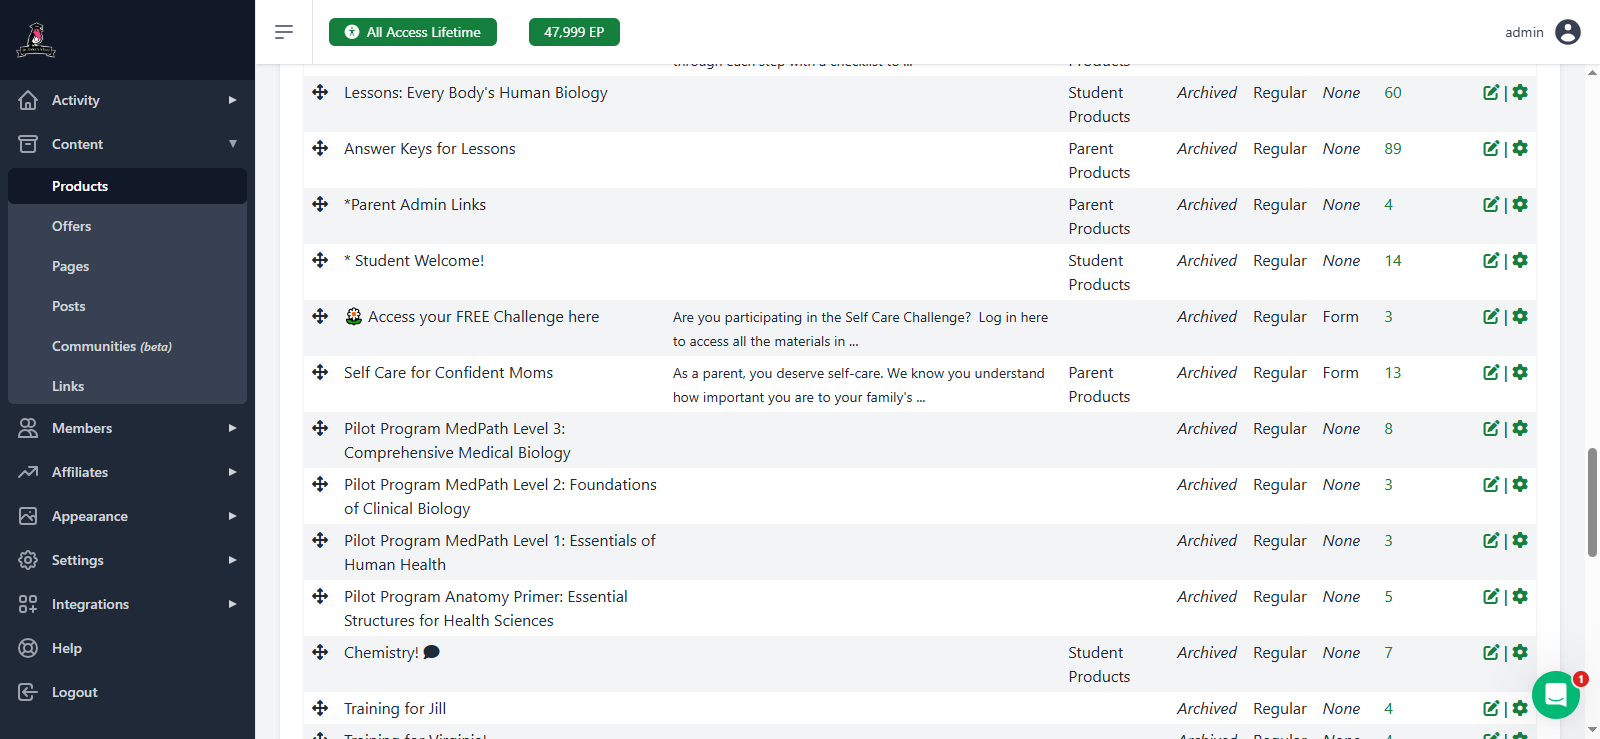This screenshot has width=1600, height=739.
Task: Go to Communities (beta) in sidebar
Action: pyautogui.click(x=111, y=346)
